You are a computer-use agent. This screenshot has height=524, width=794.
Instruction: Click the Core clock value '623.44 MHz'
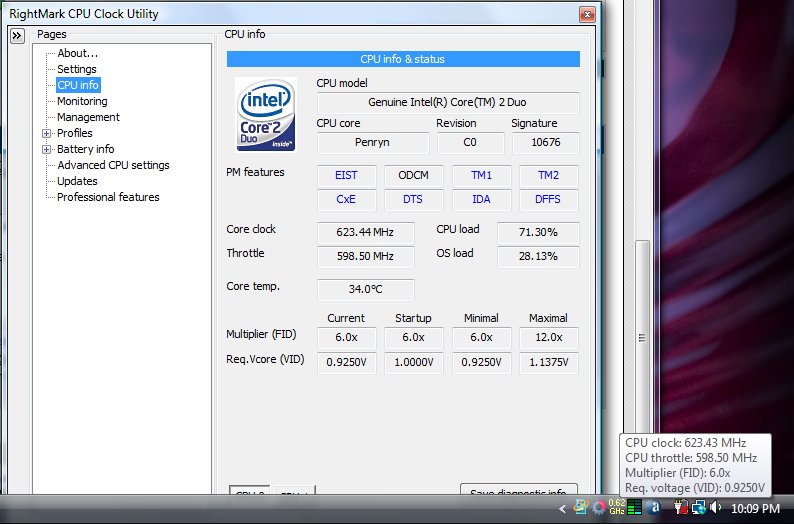coord(366,233)
